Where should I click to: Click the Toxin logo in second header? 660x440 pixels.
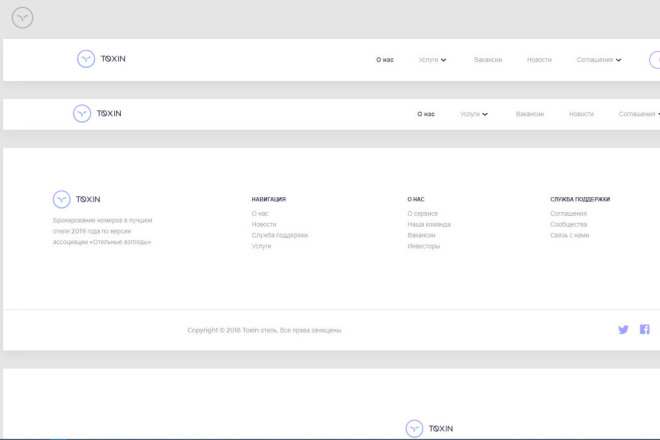[97, 114]
